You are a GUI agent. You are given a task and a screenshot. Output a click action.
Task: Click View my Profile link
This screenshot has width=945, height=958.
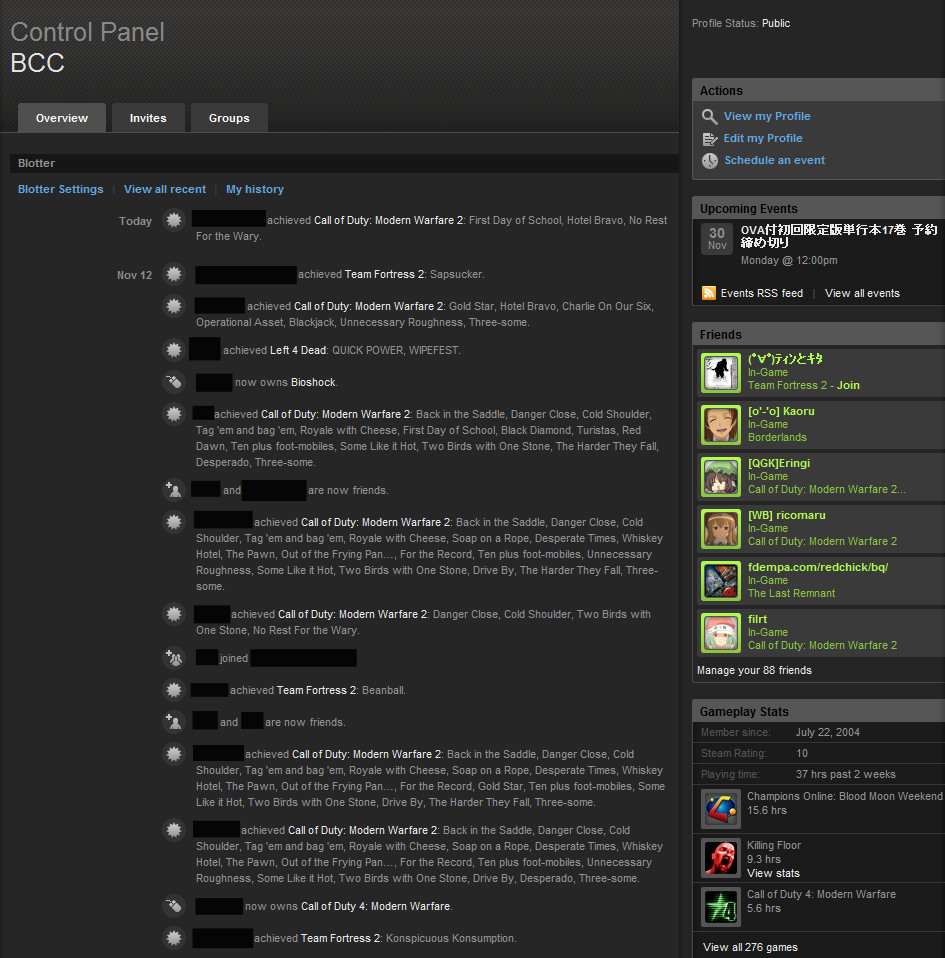[767, 116]
